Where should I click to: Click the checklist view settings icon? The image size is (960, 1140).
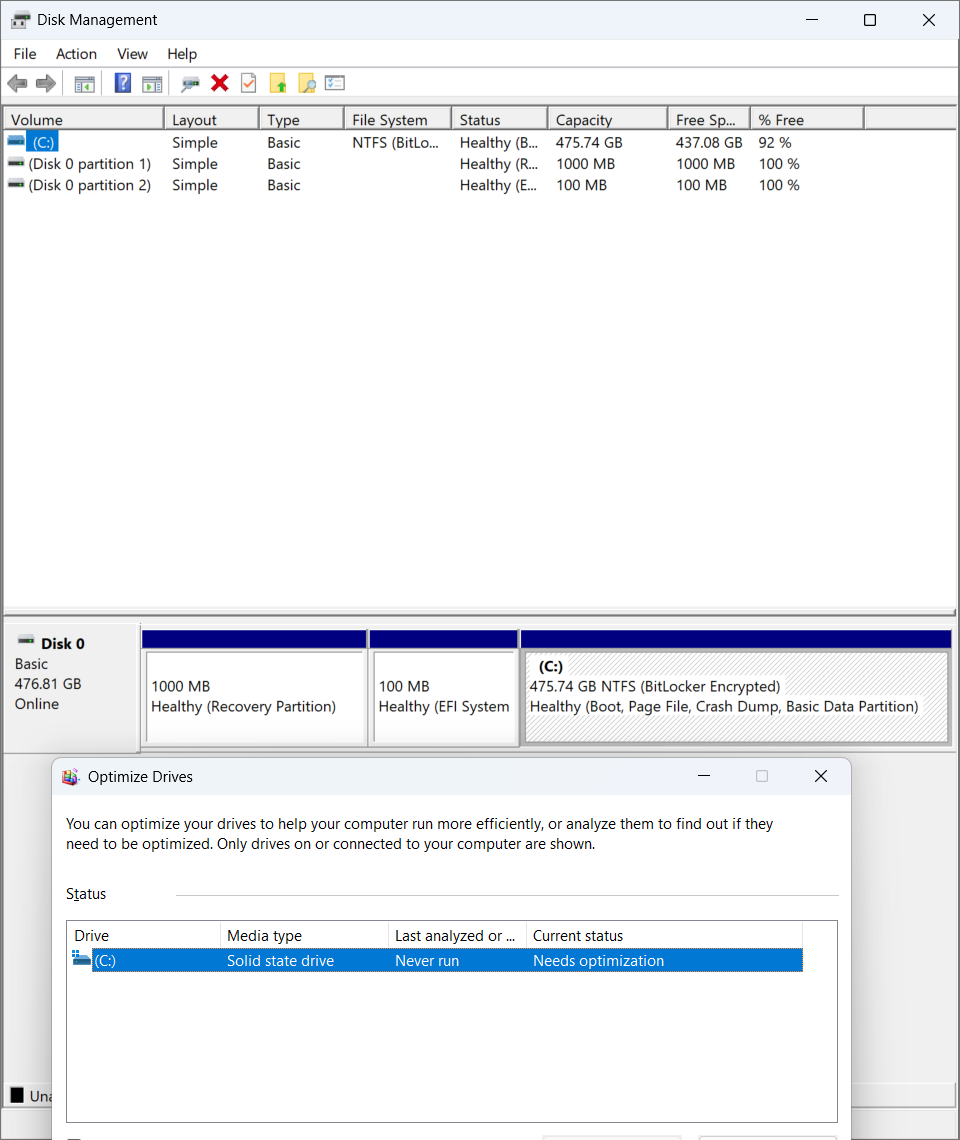tap(335, 83)
